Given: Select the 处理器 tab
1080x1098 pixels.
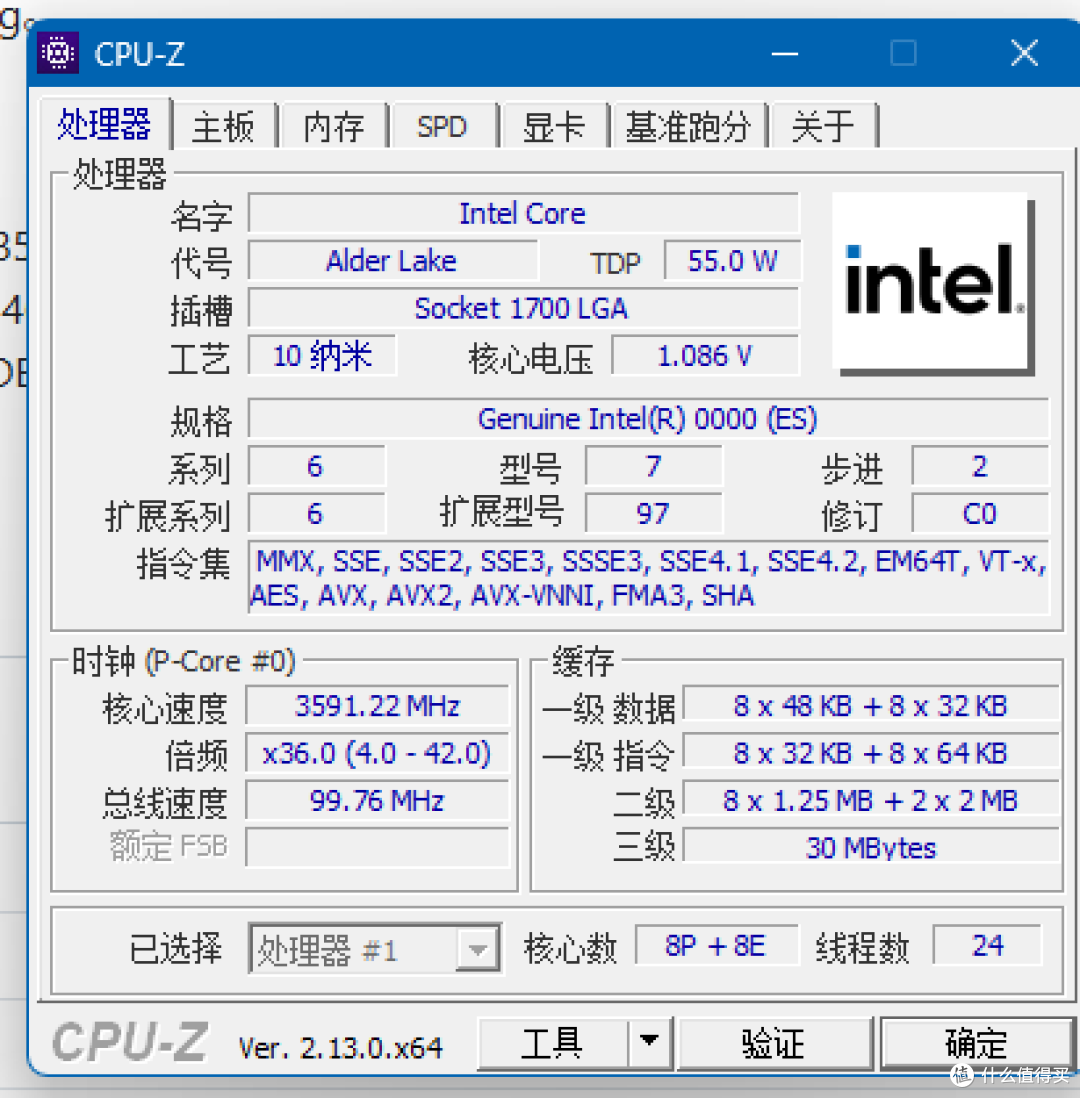Looking at the screenshot, I should tap(104, 124).
